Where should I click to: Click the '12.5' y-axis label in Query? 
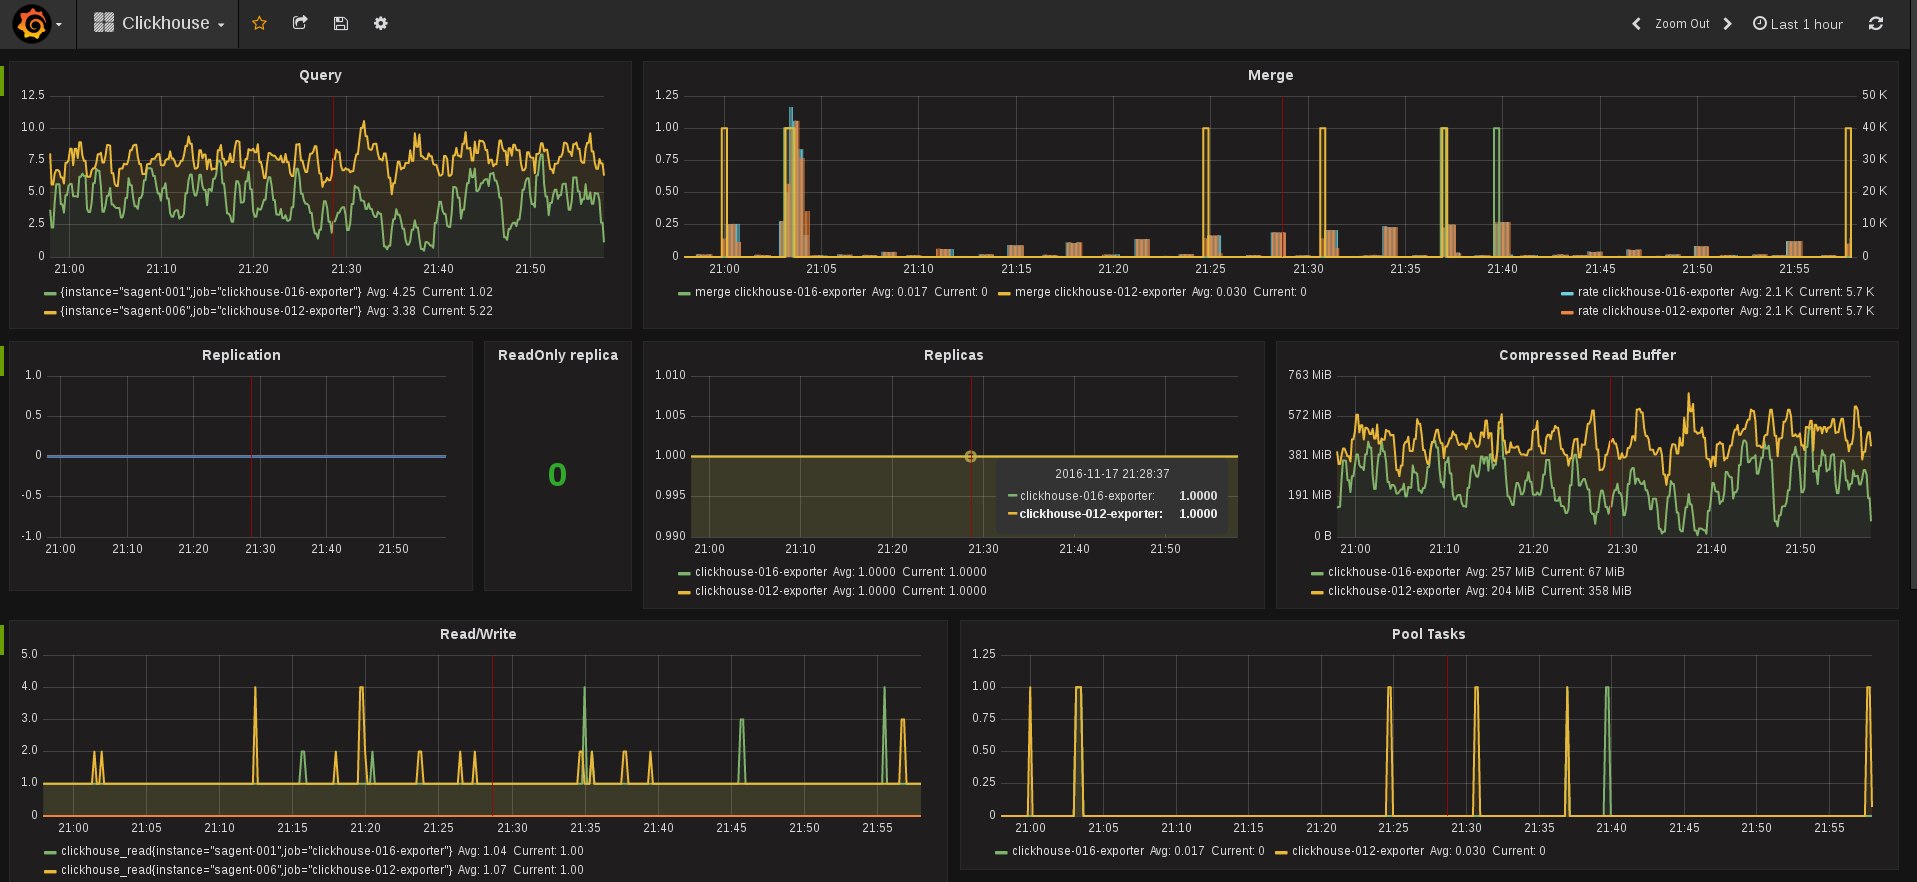coord(33,95)
